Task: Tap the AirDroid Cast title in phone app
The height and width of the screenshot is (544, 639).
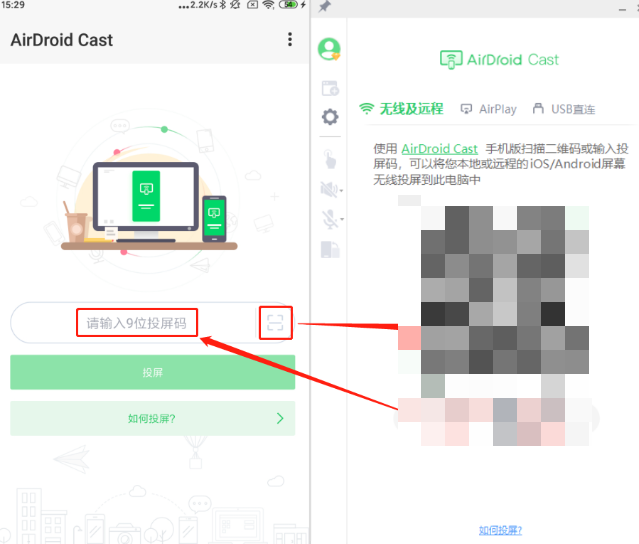Action: (x=62, y=40)
